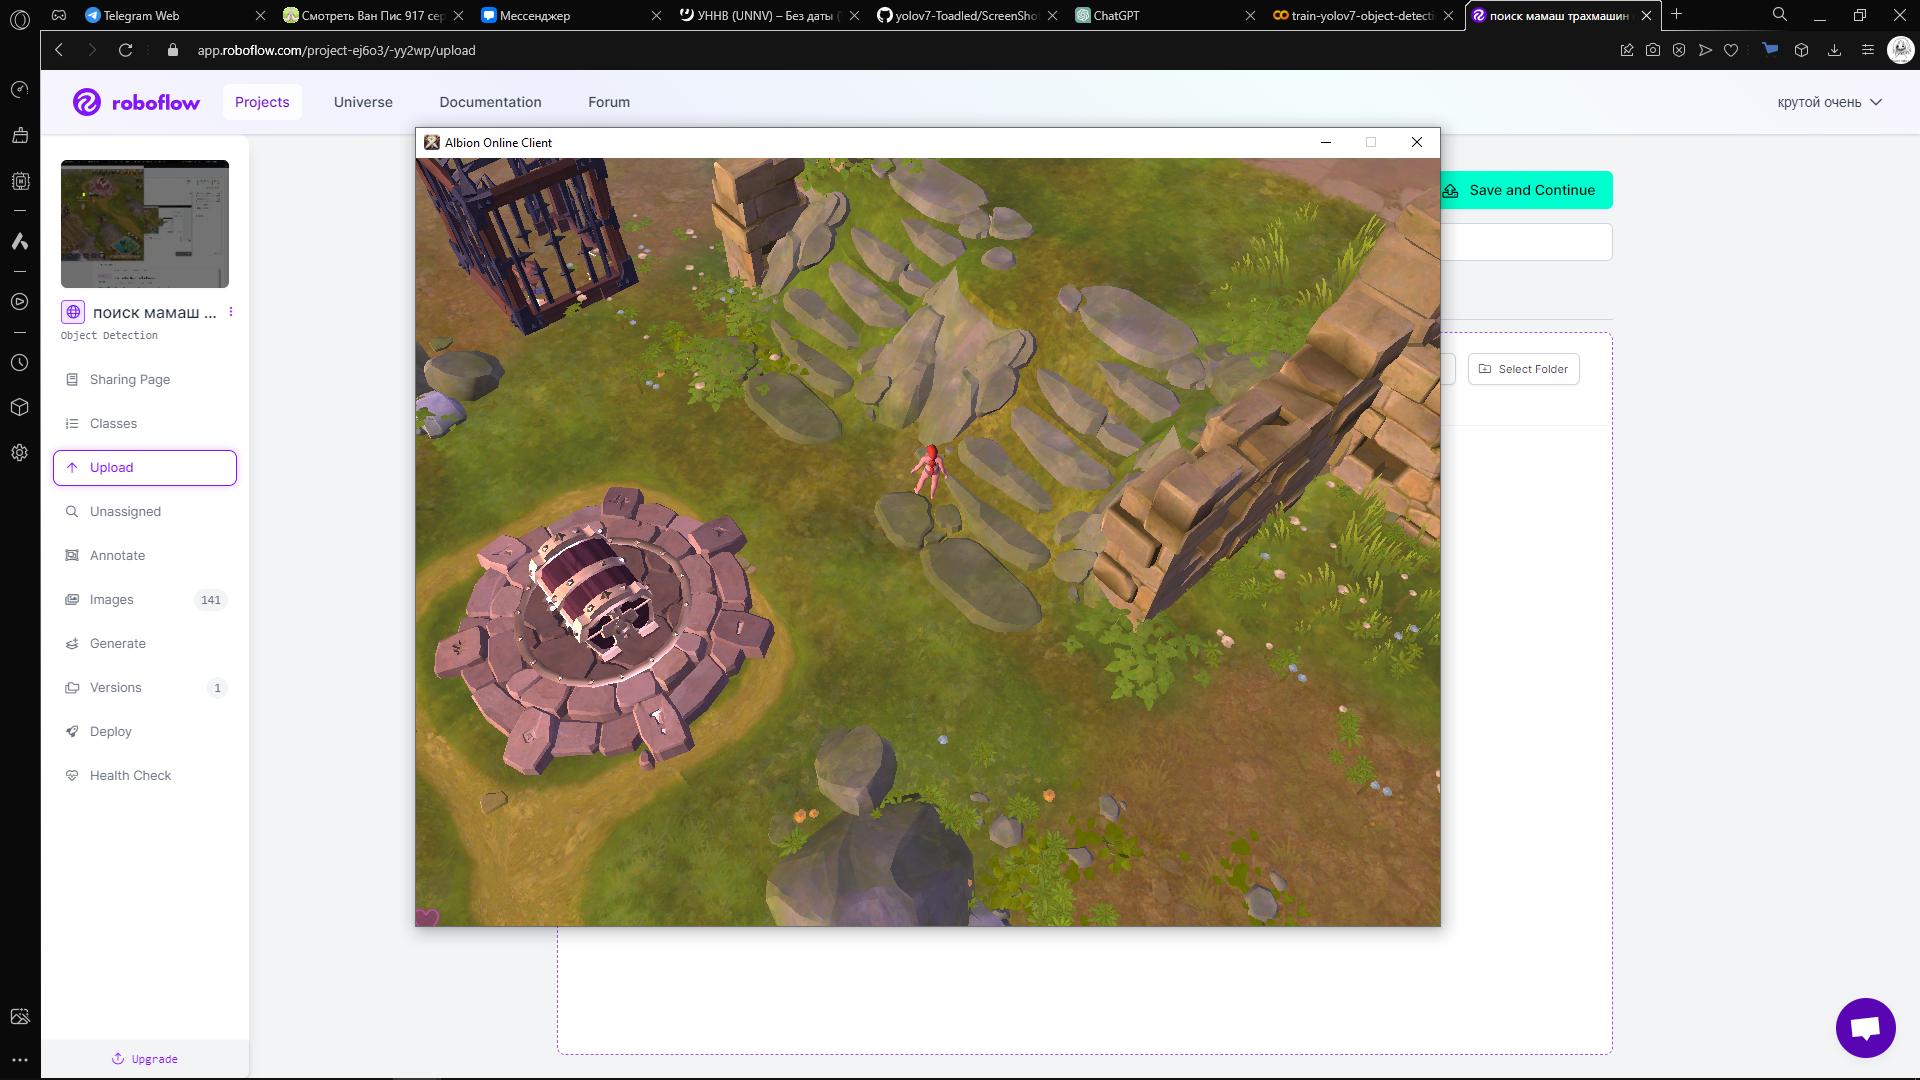Viewport: 1920px width, 1080px height.
Task: Open the three-dots sidebar setup at the bottom
Action: tap(20, 1059)
